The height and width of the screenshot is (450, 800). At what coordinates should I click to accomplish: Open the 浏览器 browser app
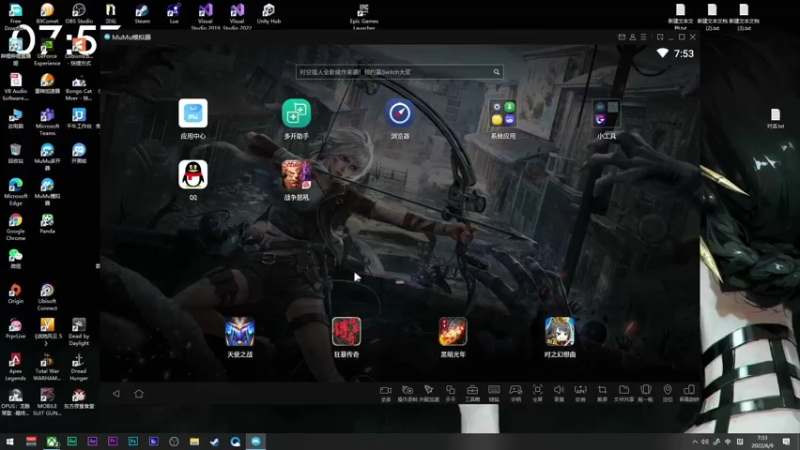tap(400, 113)
